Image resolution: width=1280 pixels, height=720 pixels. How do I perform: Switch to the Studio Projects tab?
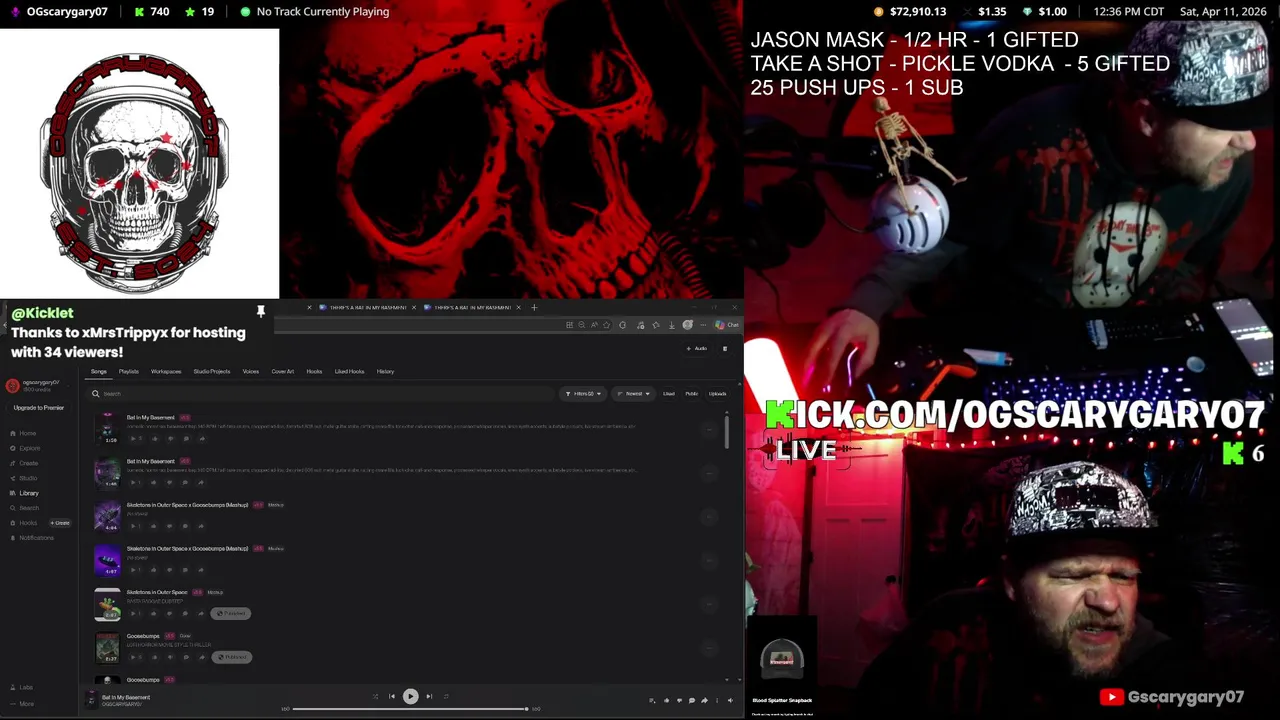212,371
